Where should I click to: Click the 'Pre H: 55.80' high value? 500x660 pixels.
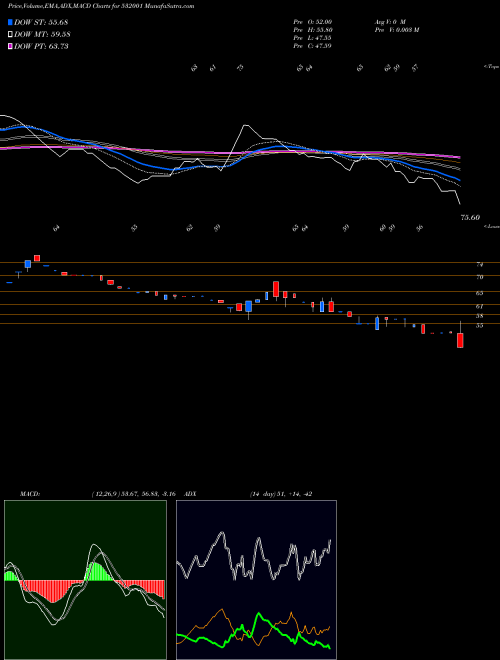tap(312, 30)
